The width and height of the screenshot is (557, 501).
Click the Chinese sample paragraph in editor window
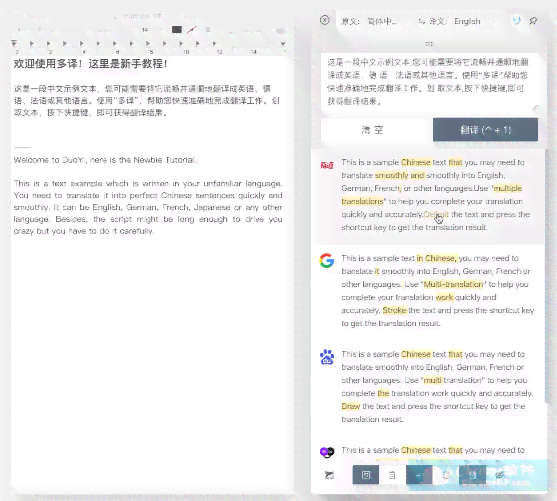pyautogui.click(x=147, y=101)
